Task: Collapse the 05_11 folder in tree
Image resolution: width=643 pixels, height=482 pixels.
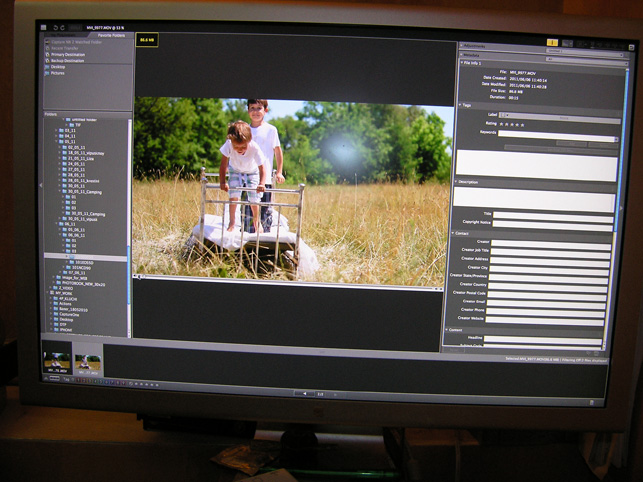Action: click(x=57, y=141)
